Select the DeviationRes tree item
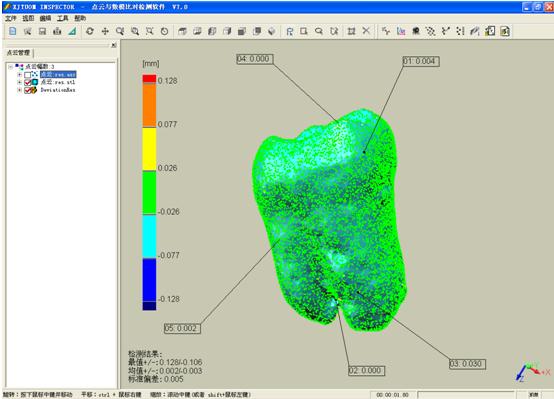This screenshot has height=399, width=554. (58, 90)
